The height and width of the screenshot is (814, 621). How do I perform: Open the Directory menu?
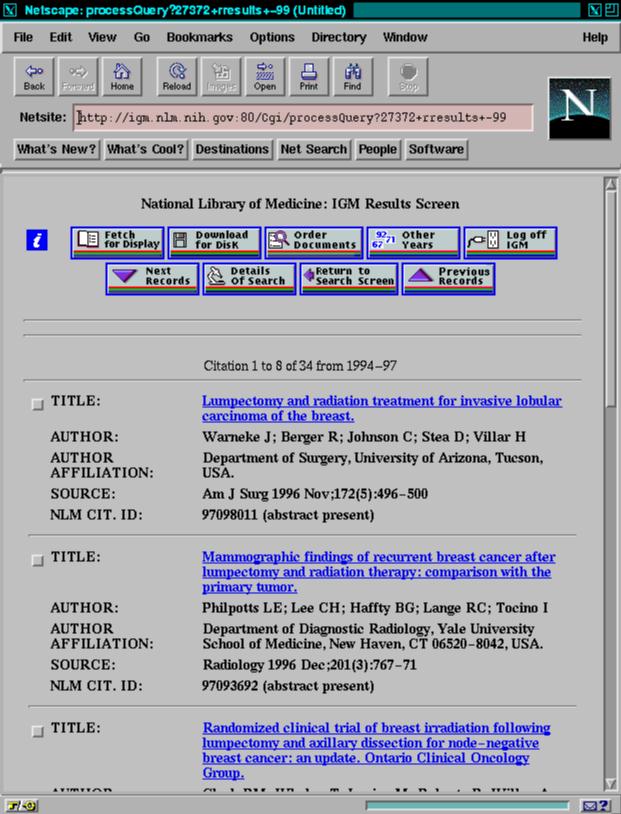[x=339, y=37]
